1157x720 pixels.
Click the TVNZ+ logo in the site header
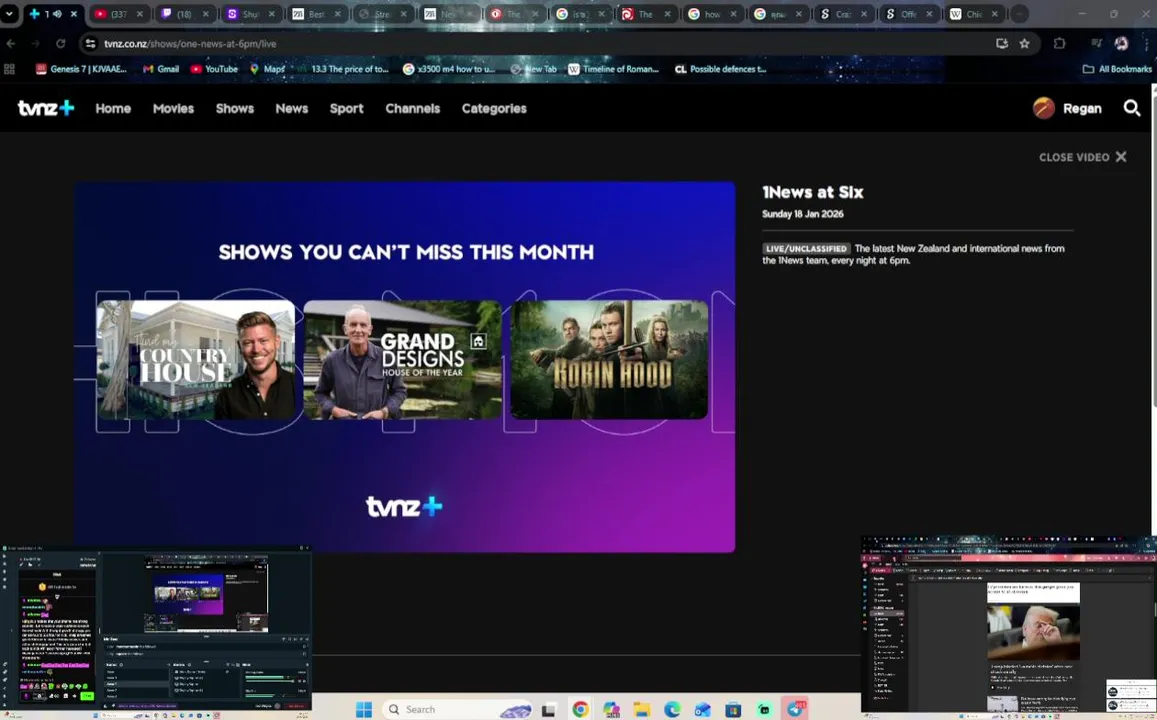point(46,108)
